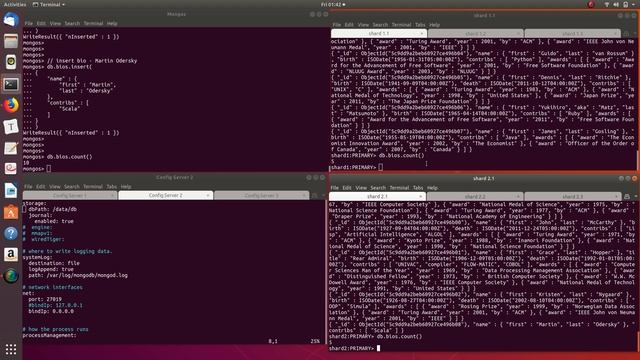This screenshot has height=360, width=640.
Task: Click 'port: 27019' line in config
Action: (45, 299)
